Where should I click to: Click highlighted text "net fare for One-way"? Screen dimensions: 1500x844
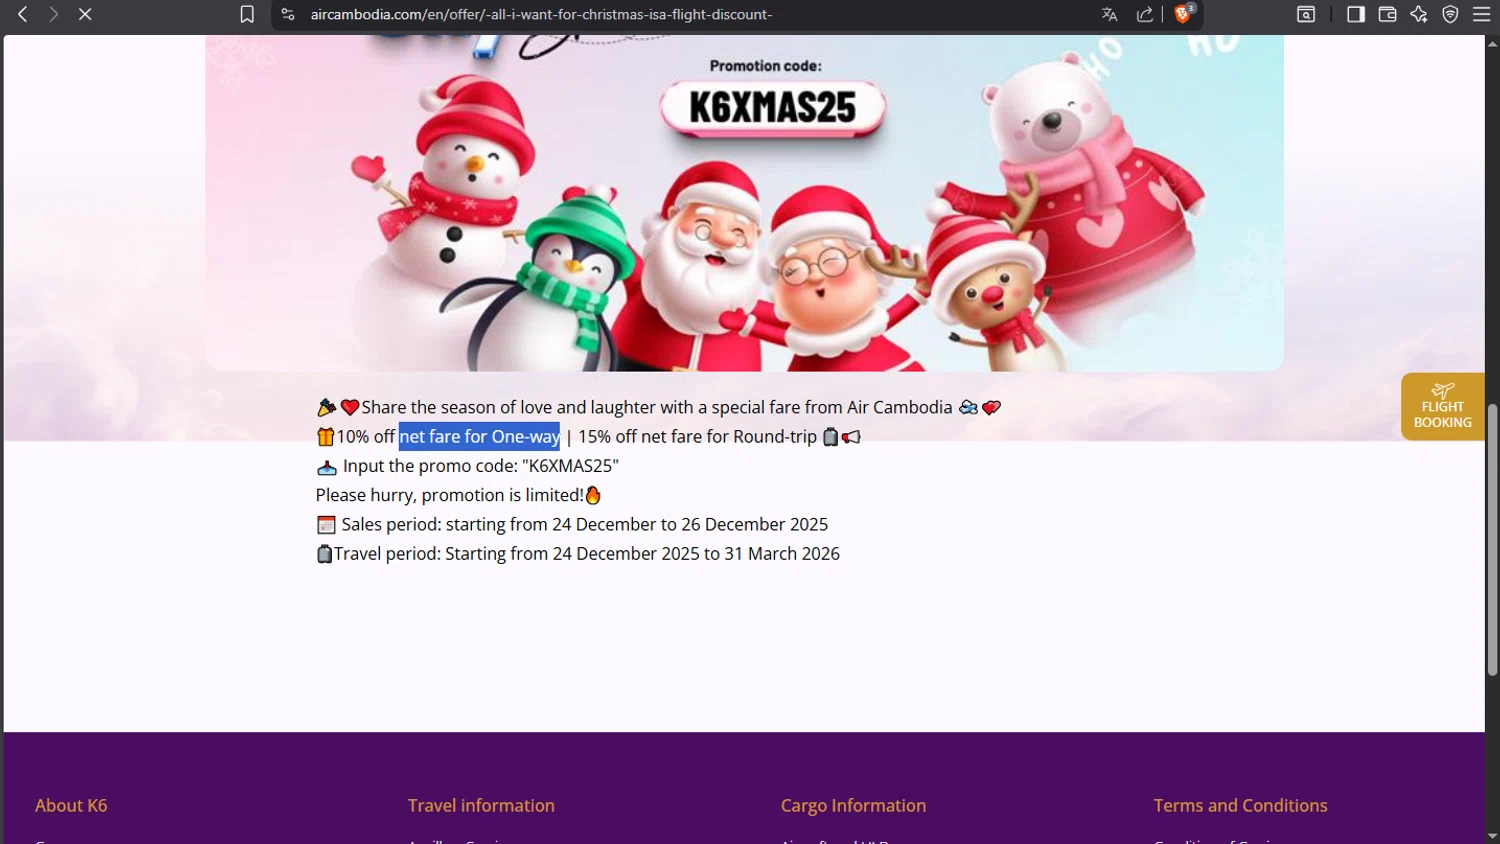point(479,436)
